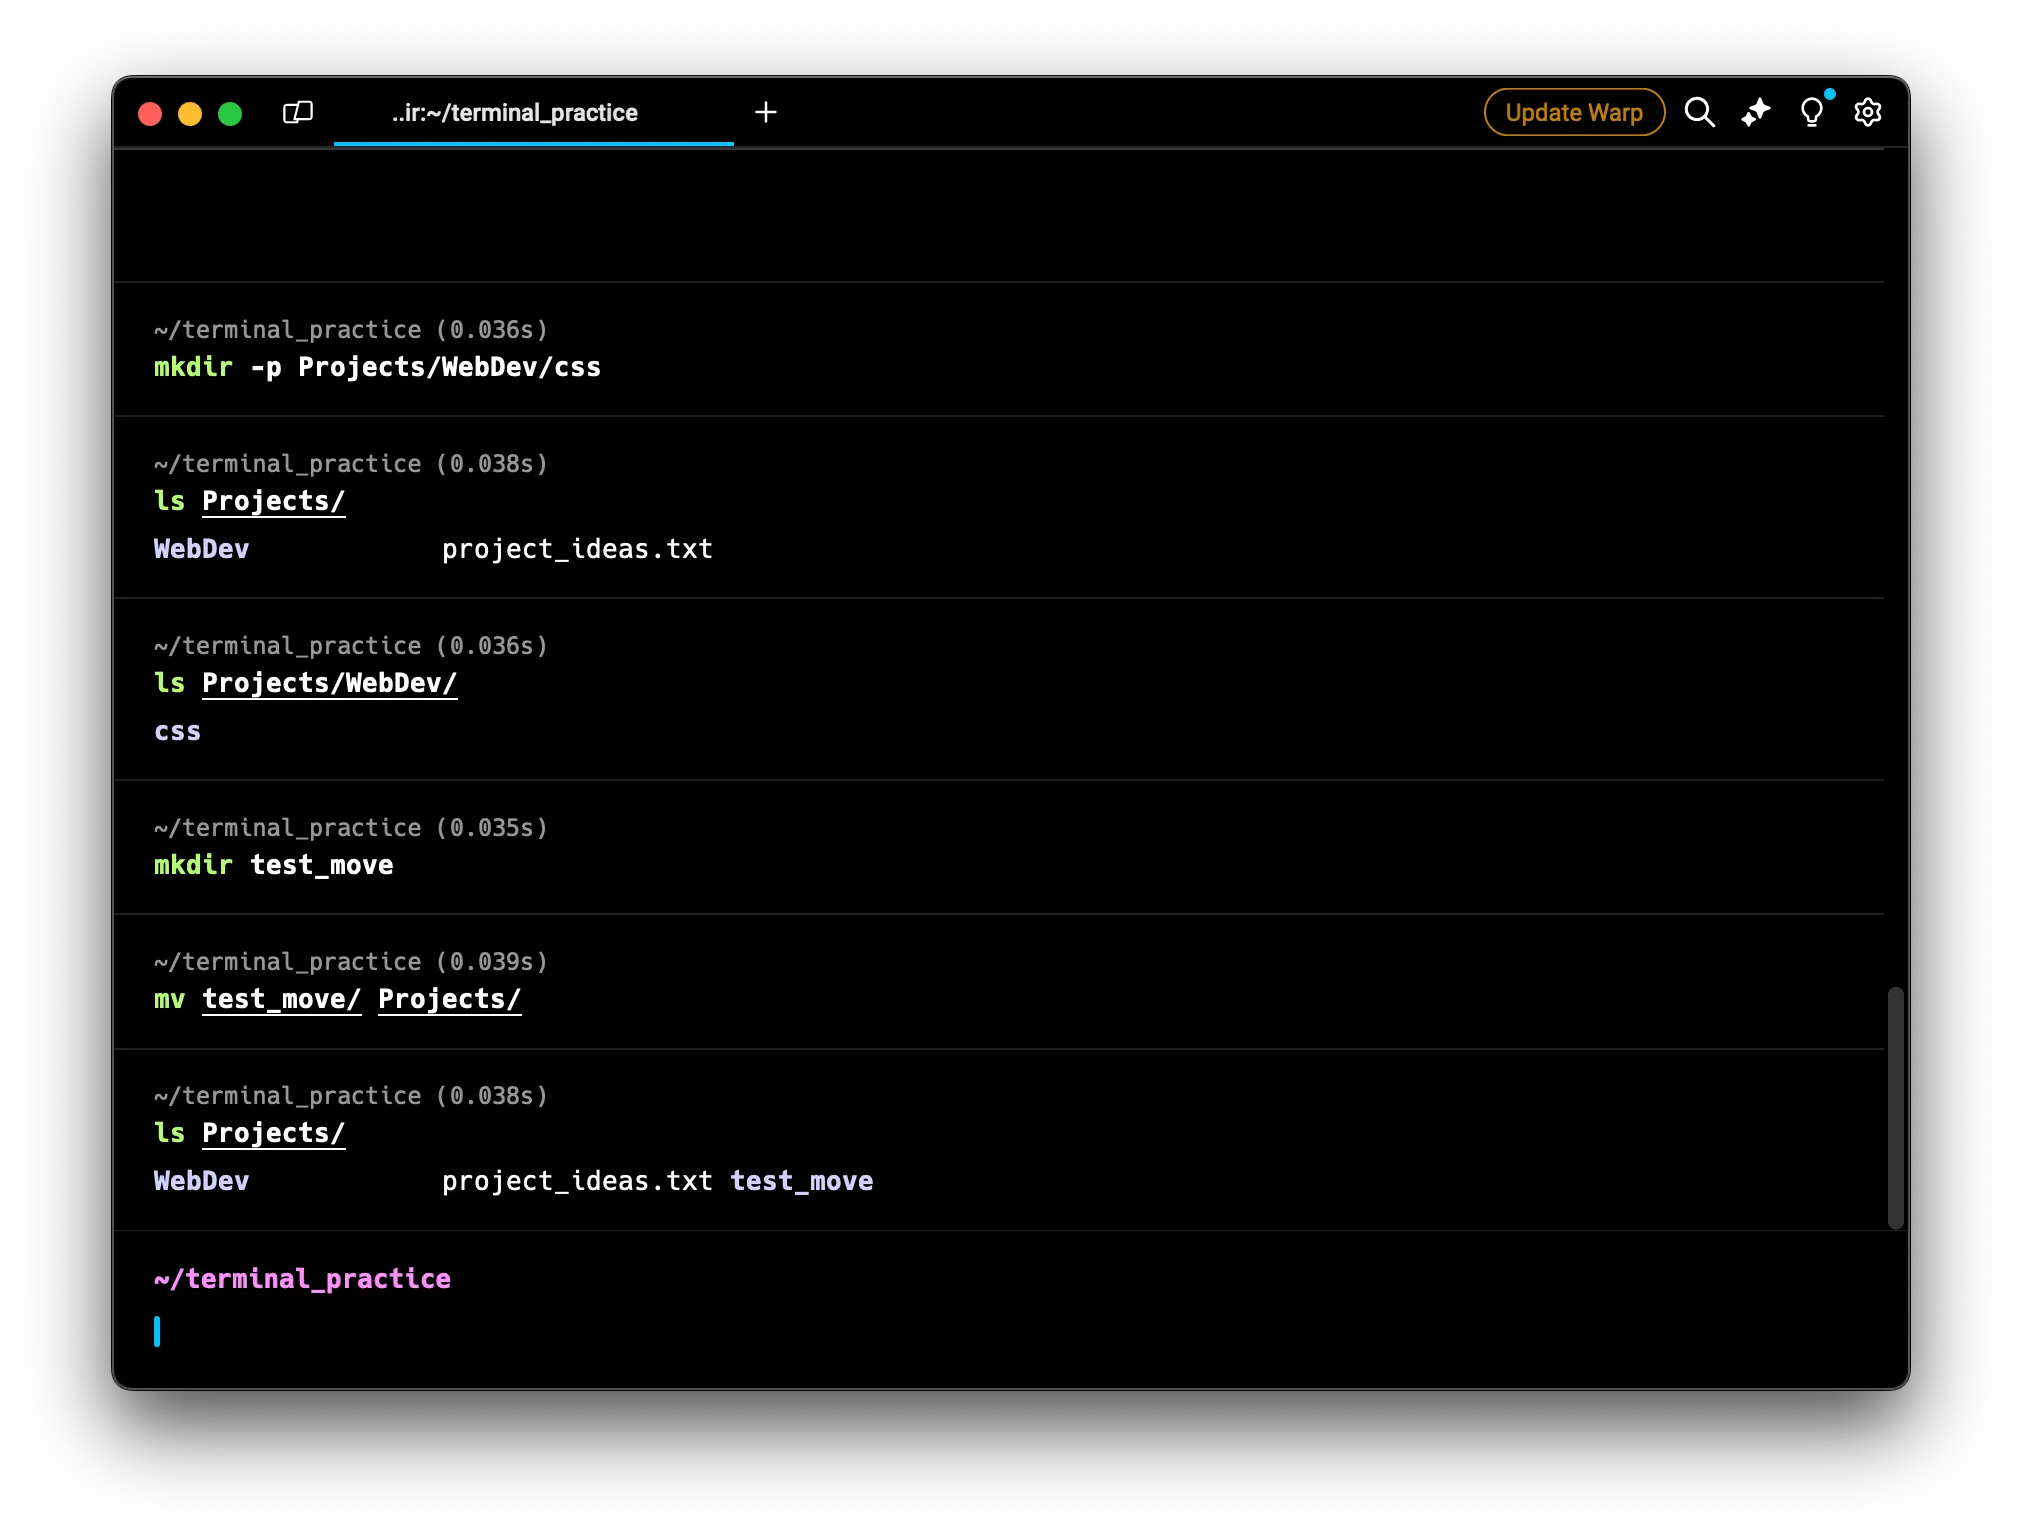Click the green fullscreen window button

tap(230, 114)
